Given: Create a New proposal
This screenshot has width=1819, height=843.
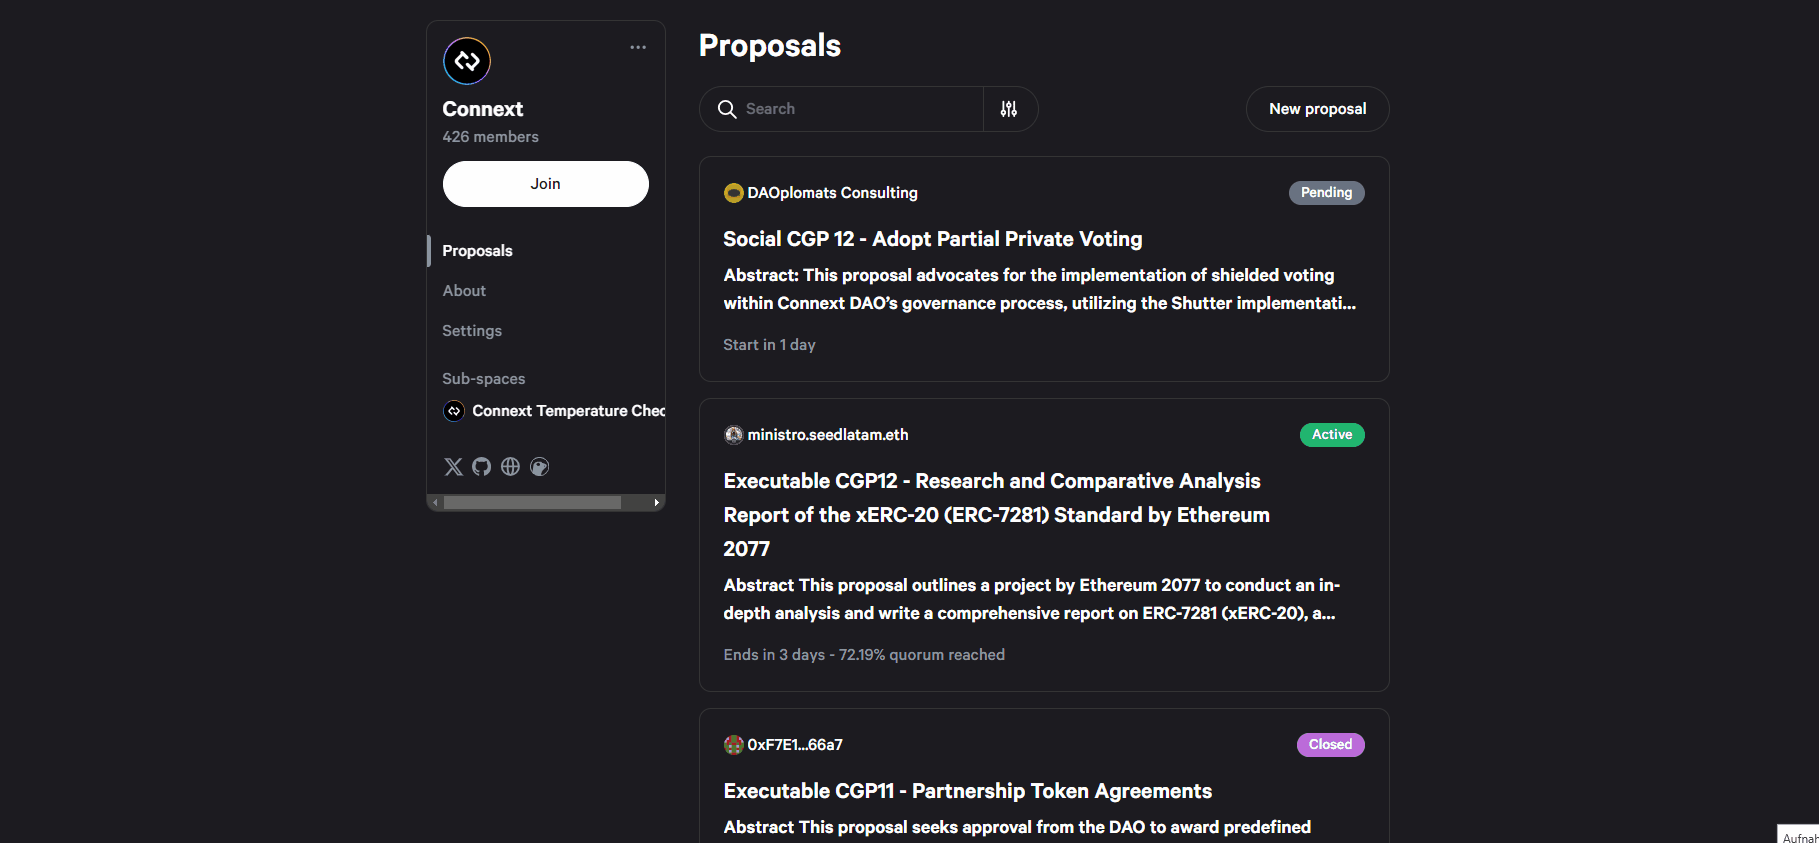Looking at the screenshot, I should point(1317,109).
